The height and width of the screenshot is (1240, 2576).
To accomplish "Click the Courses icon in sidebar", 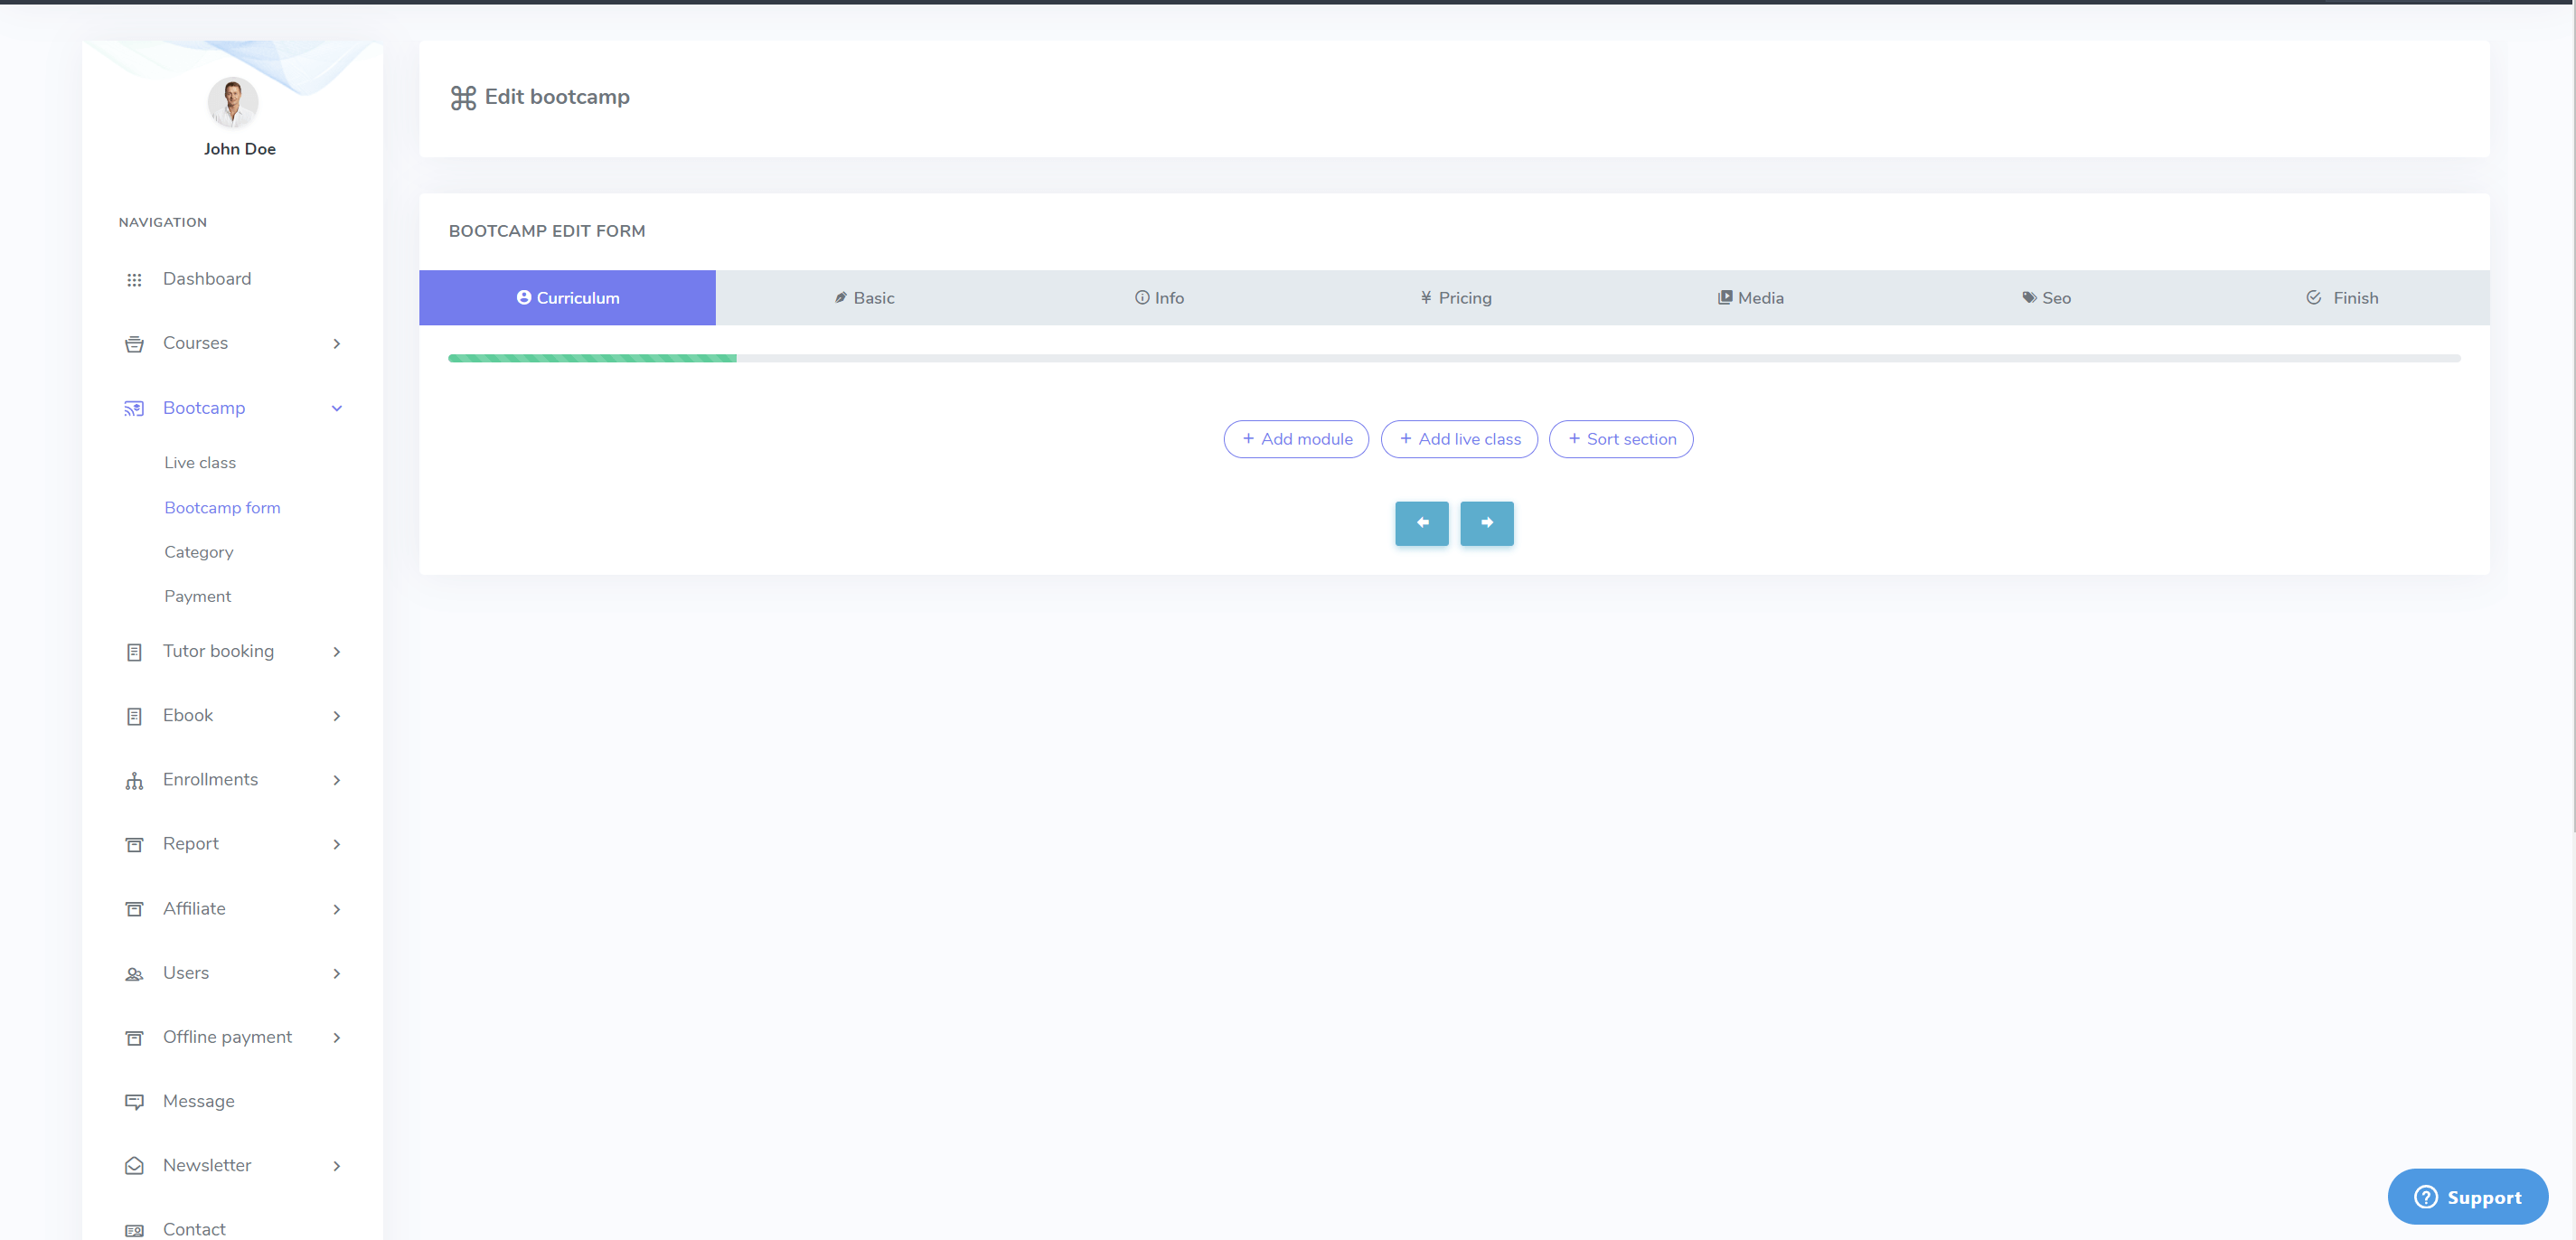I will pyautogui.click(x=134, y=344).
